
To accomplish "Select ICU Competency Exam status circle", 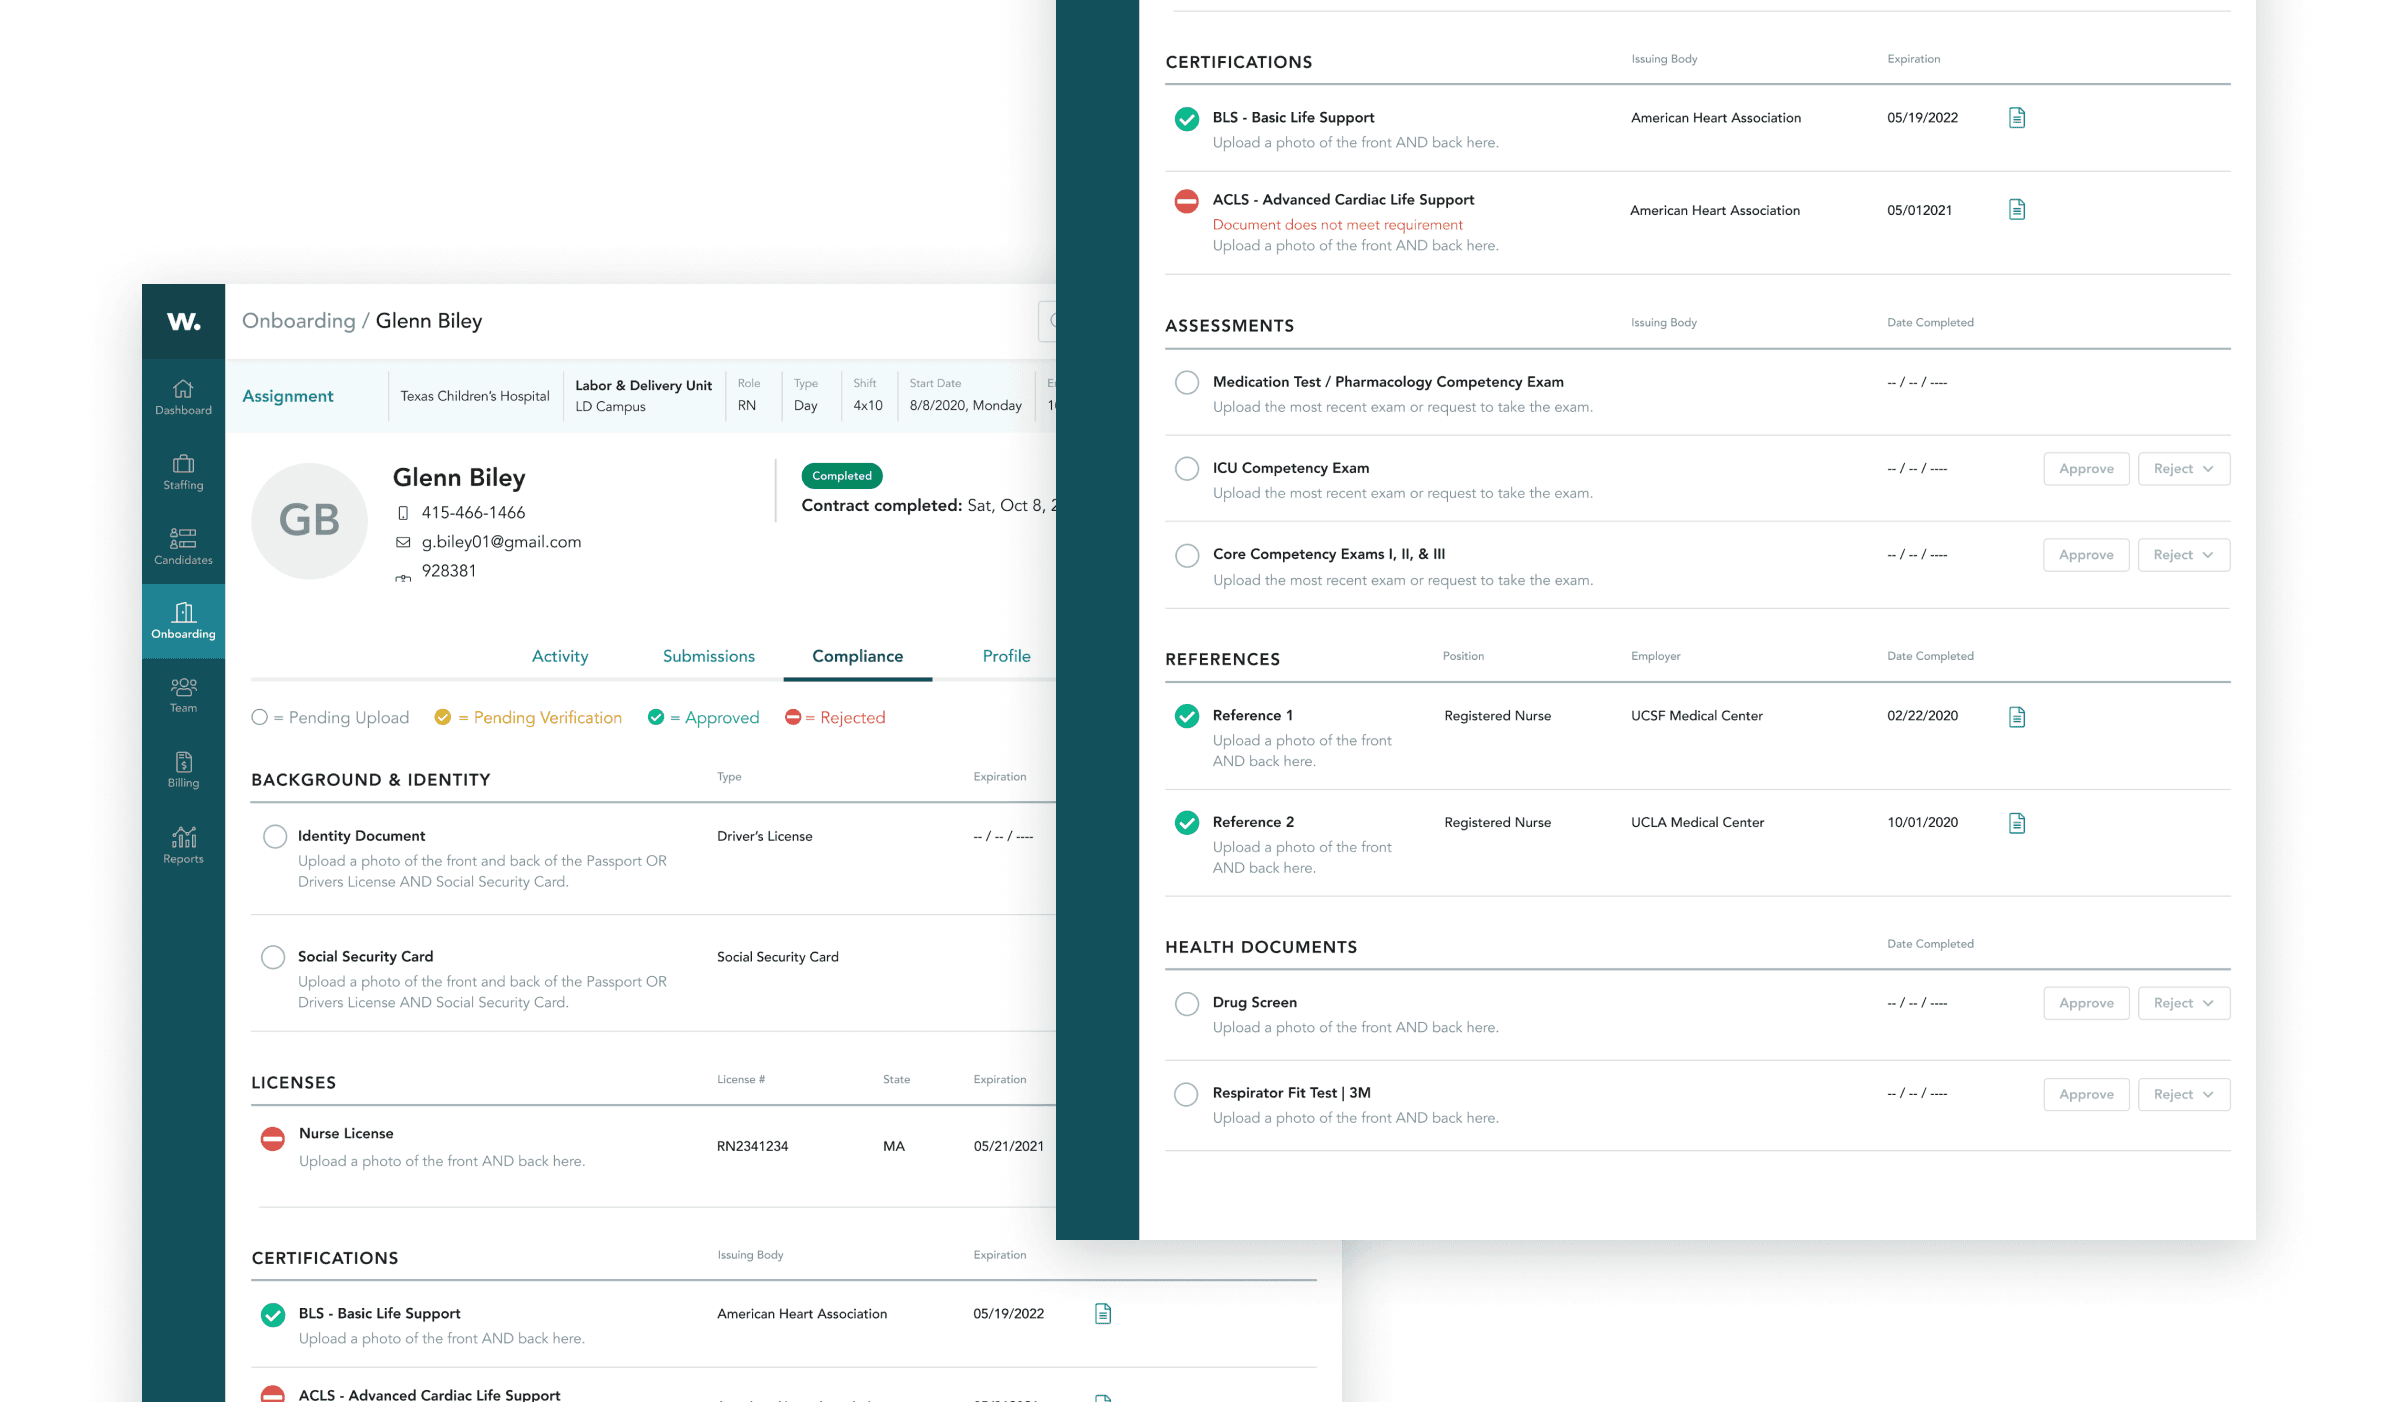I will (1186, 468).
